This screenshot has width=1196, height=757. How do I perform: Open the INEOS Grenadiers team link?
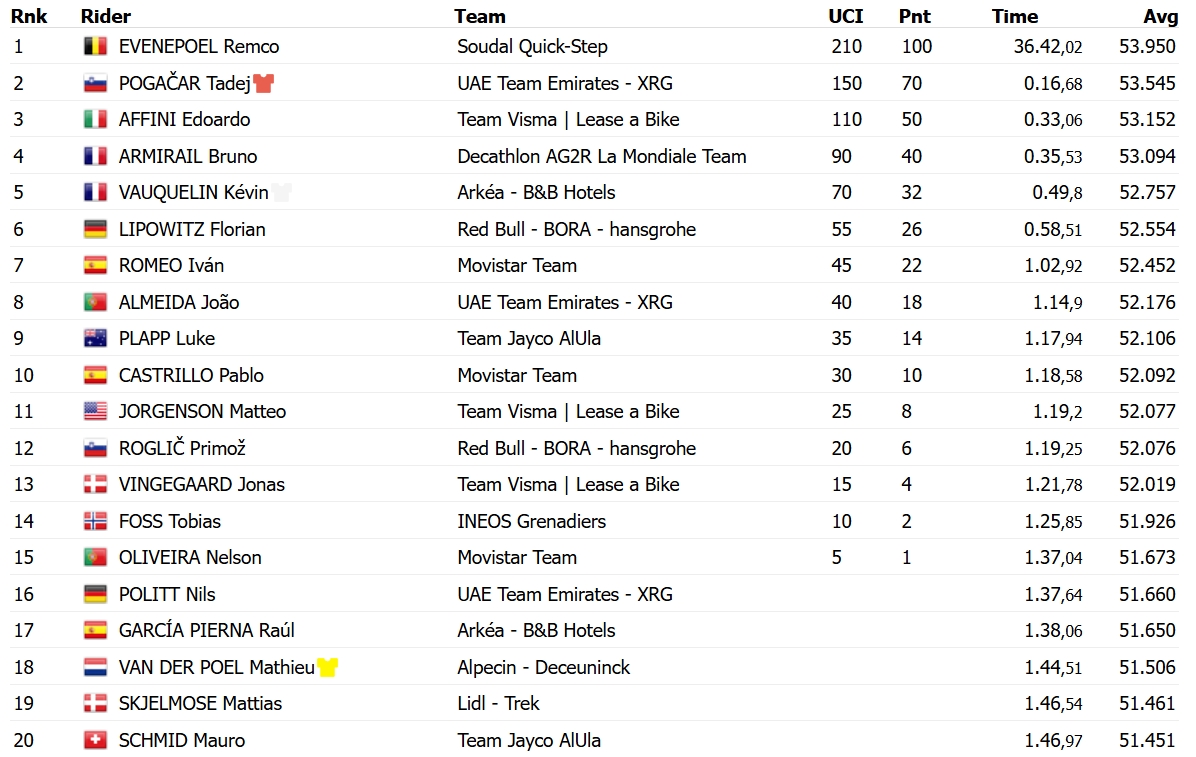click(x=532, y=521)
